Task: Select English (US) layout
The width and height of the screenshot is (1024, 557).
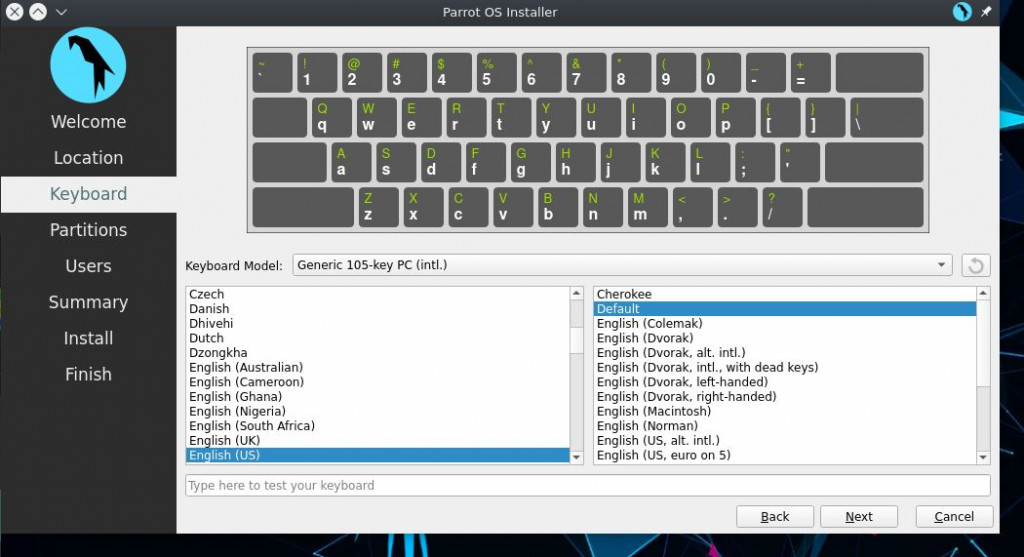Action: coord(377,455)
